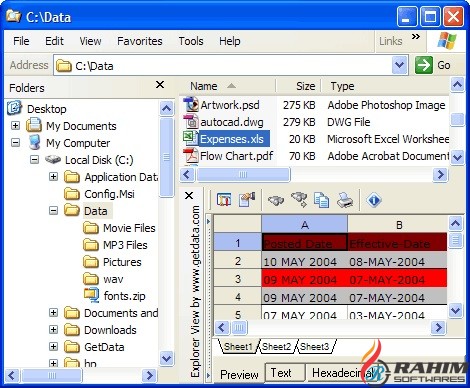470x388 pixels.
Task: Open the Edit menu
Action: click(x=54, y=41)
